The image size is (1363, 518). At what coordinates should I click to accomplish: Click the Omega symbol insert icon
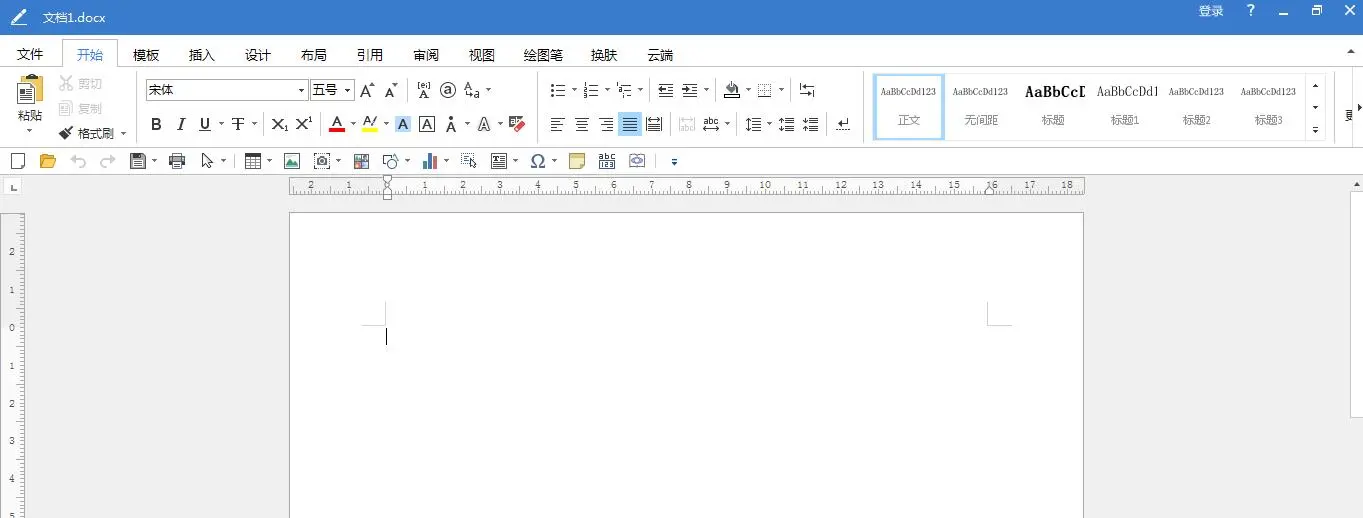pyautogui.click(x=537, y=160)
